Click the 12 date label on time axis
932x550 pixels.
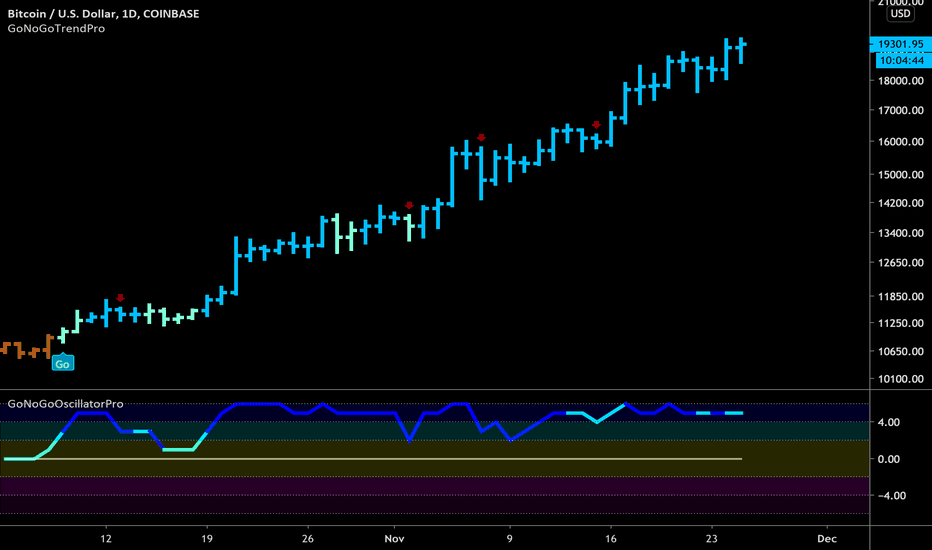click(106, 539)
